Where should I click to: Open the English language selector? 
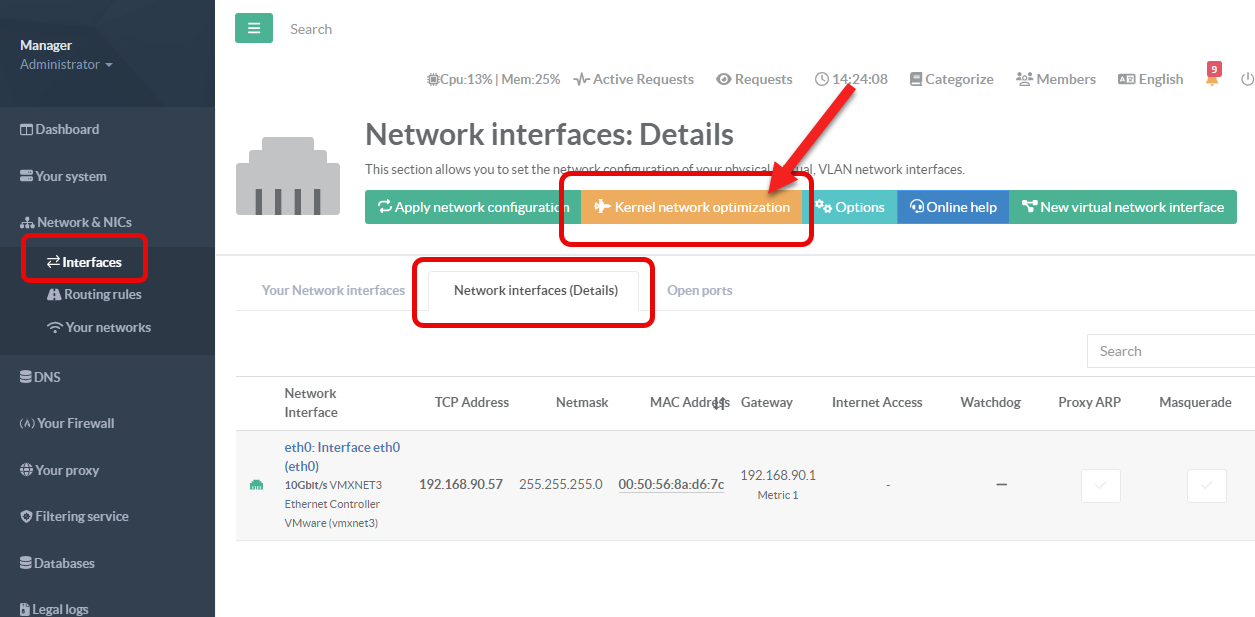pos(1150,79)
